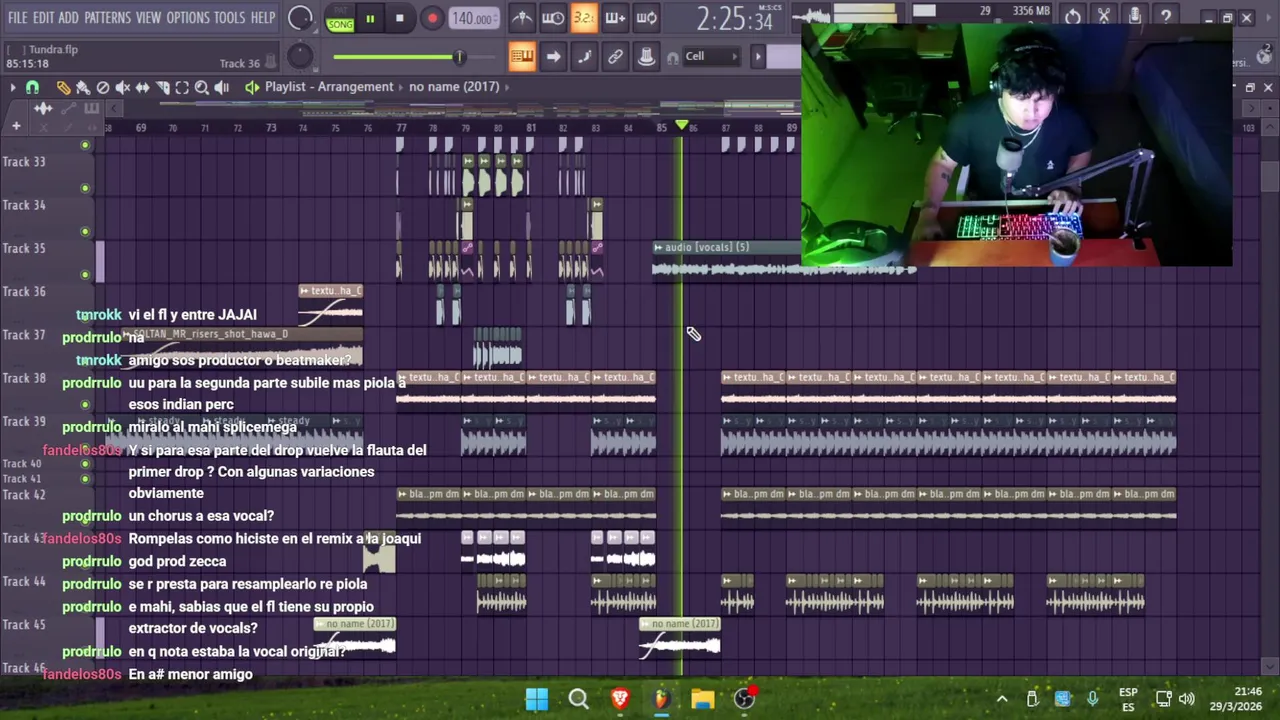Viewport: 1280px width, 720px height.
Task: Choose the dashed-box select tool
Action: (x=182, y=88)
